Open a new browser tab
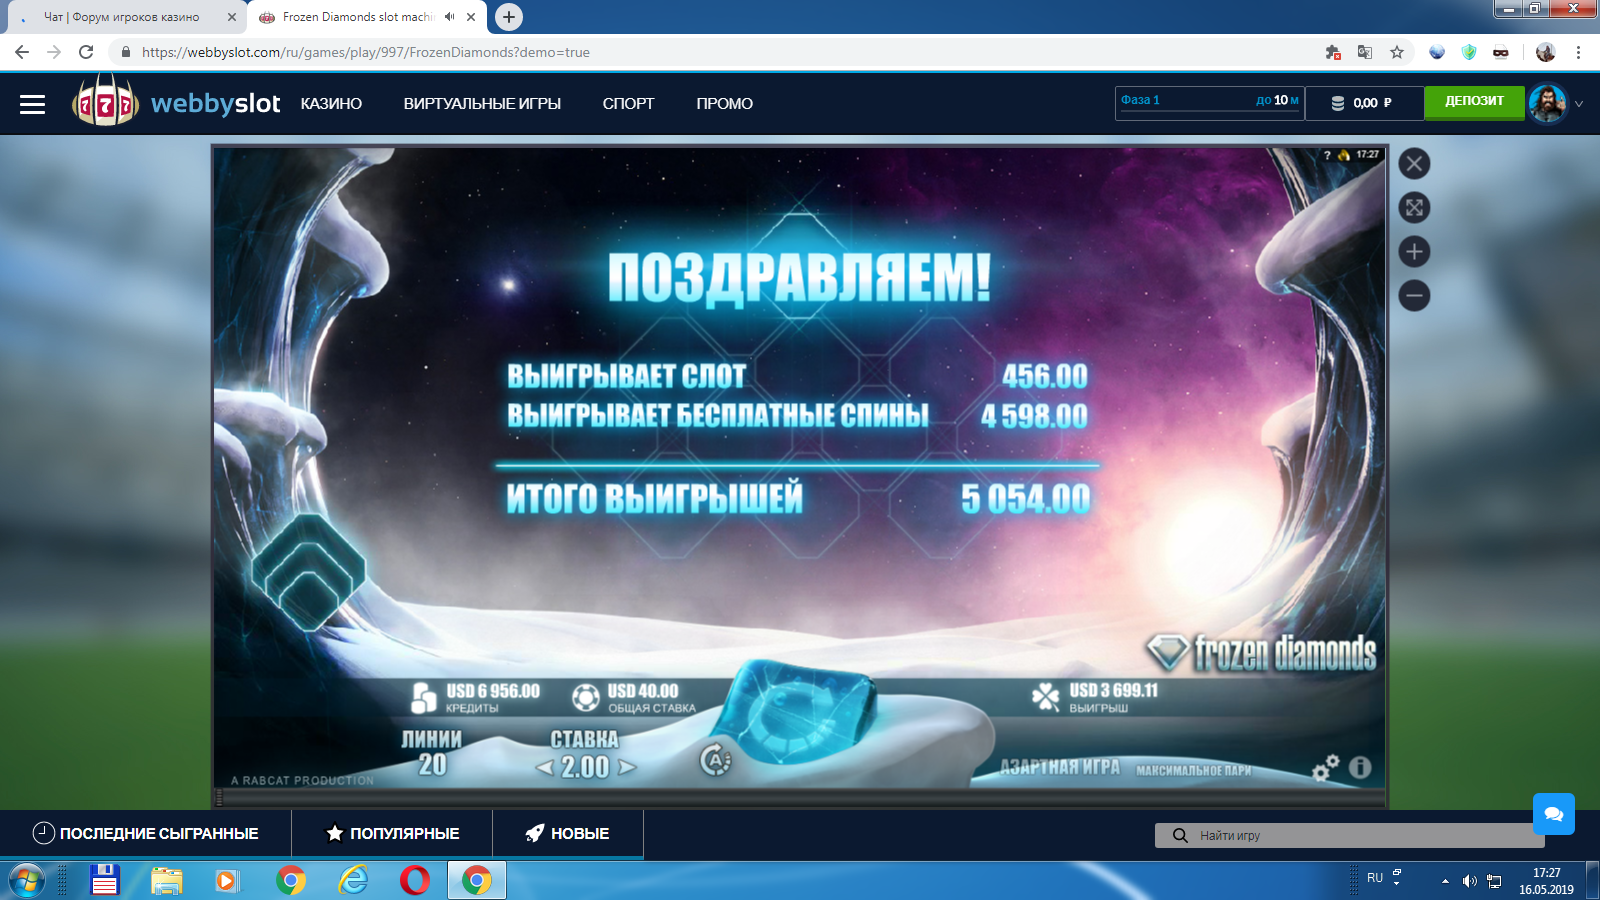This screenshot has height=900, width=1600. click(509, 17)
